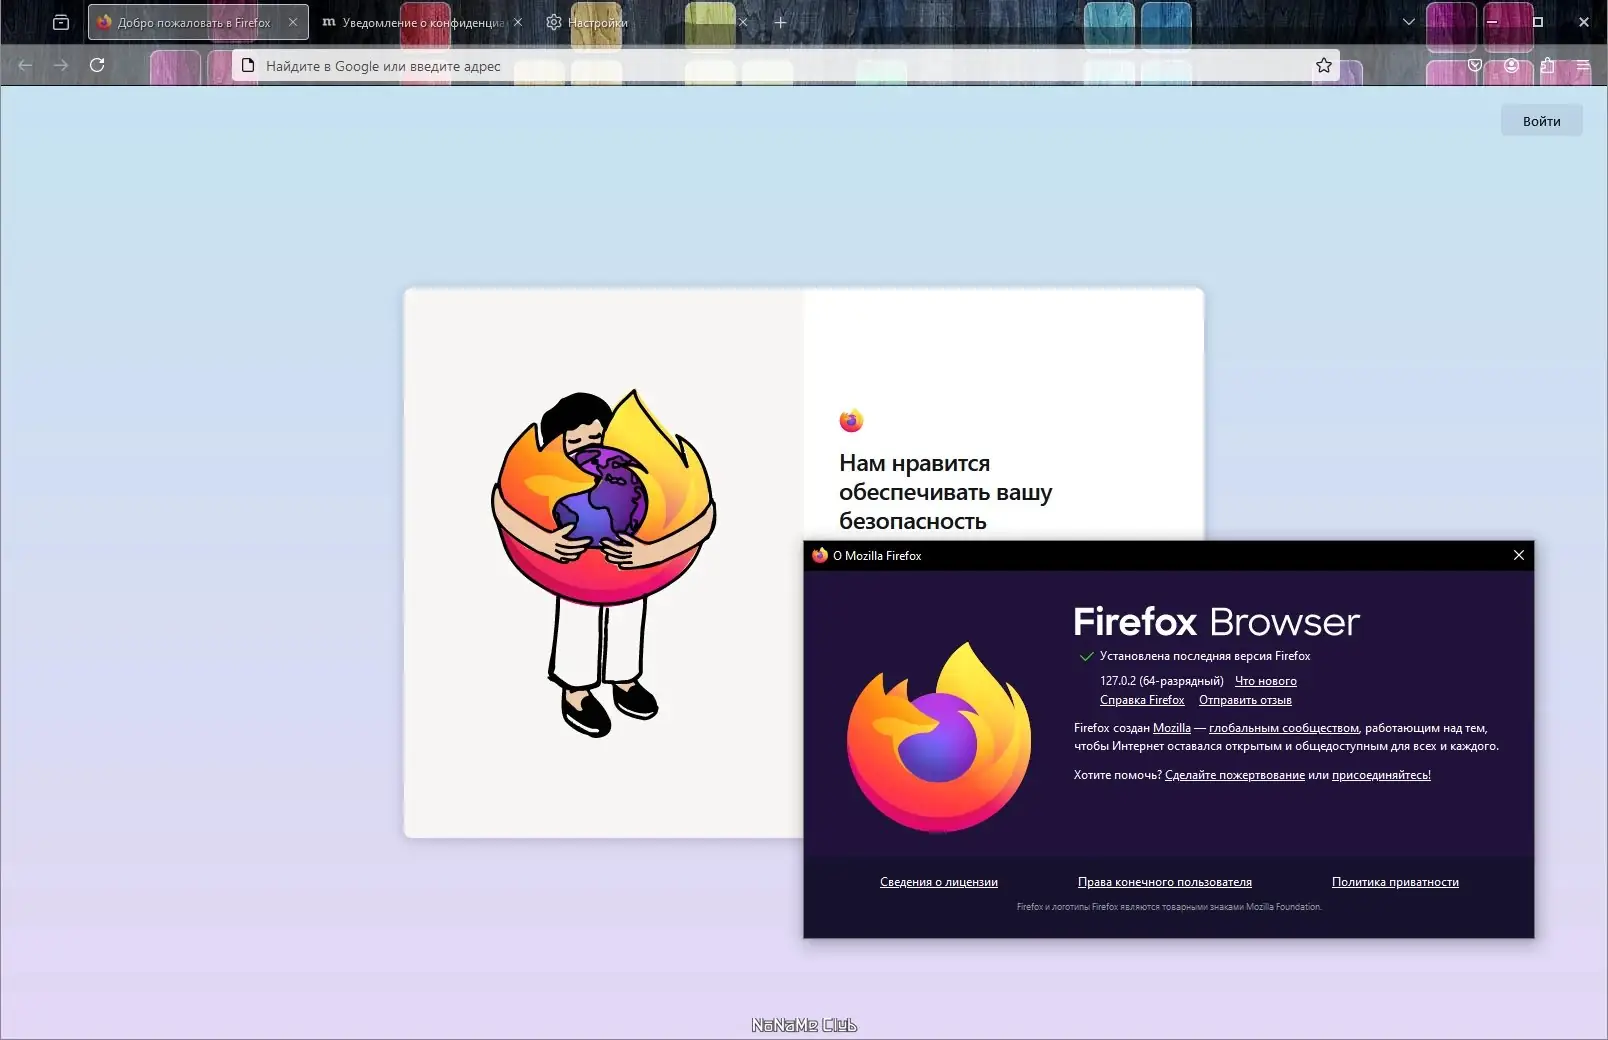This screenshot has height=1040, width=1608.
Task: Bookmark this page with the star icon
Action: 1324,65
